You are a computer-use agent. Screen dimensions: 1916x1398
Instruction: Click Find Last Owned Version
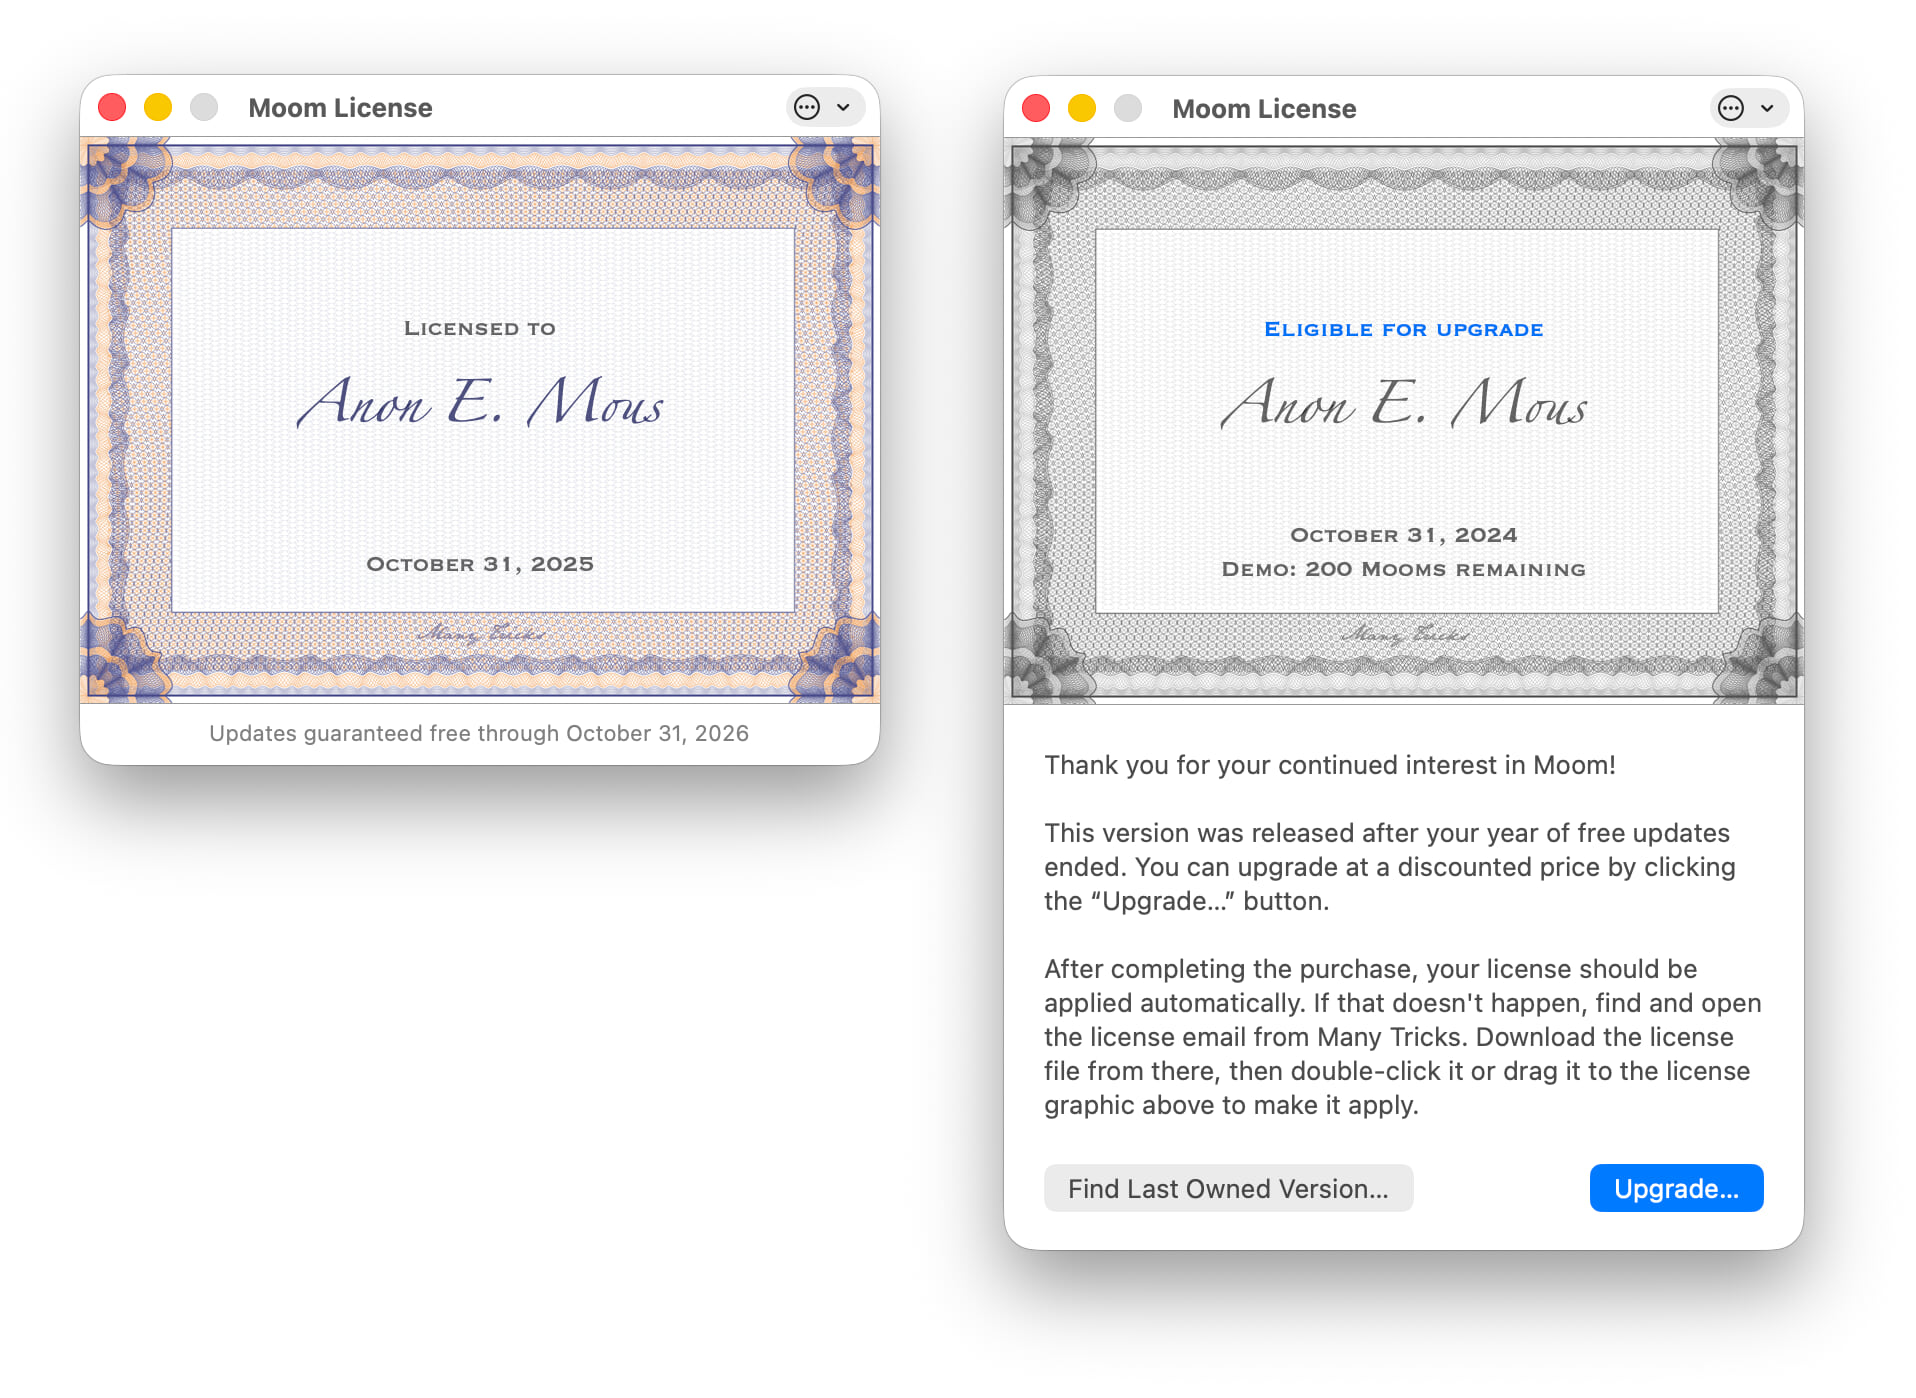(1228, 1188)
